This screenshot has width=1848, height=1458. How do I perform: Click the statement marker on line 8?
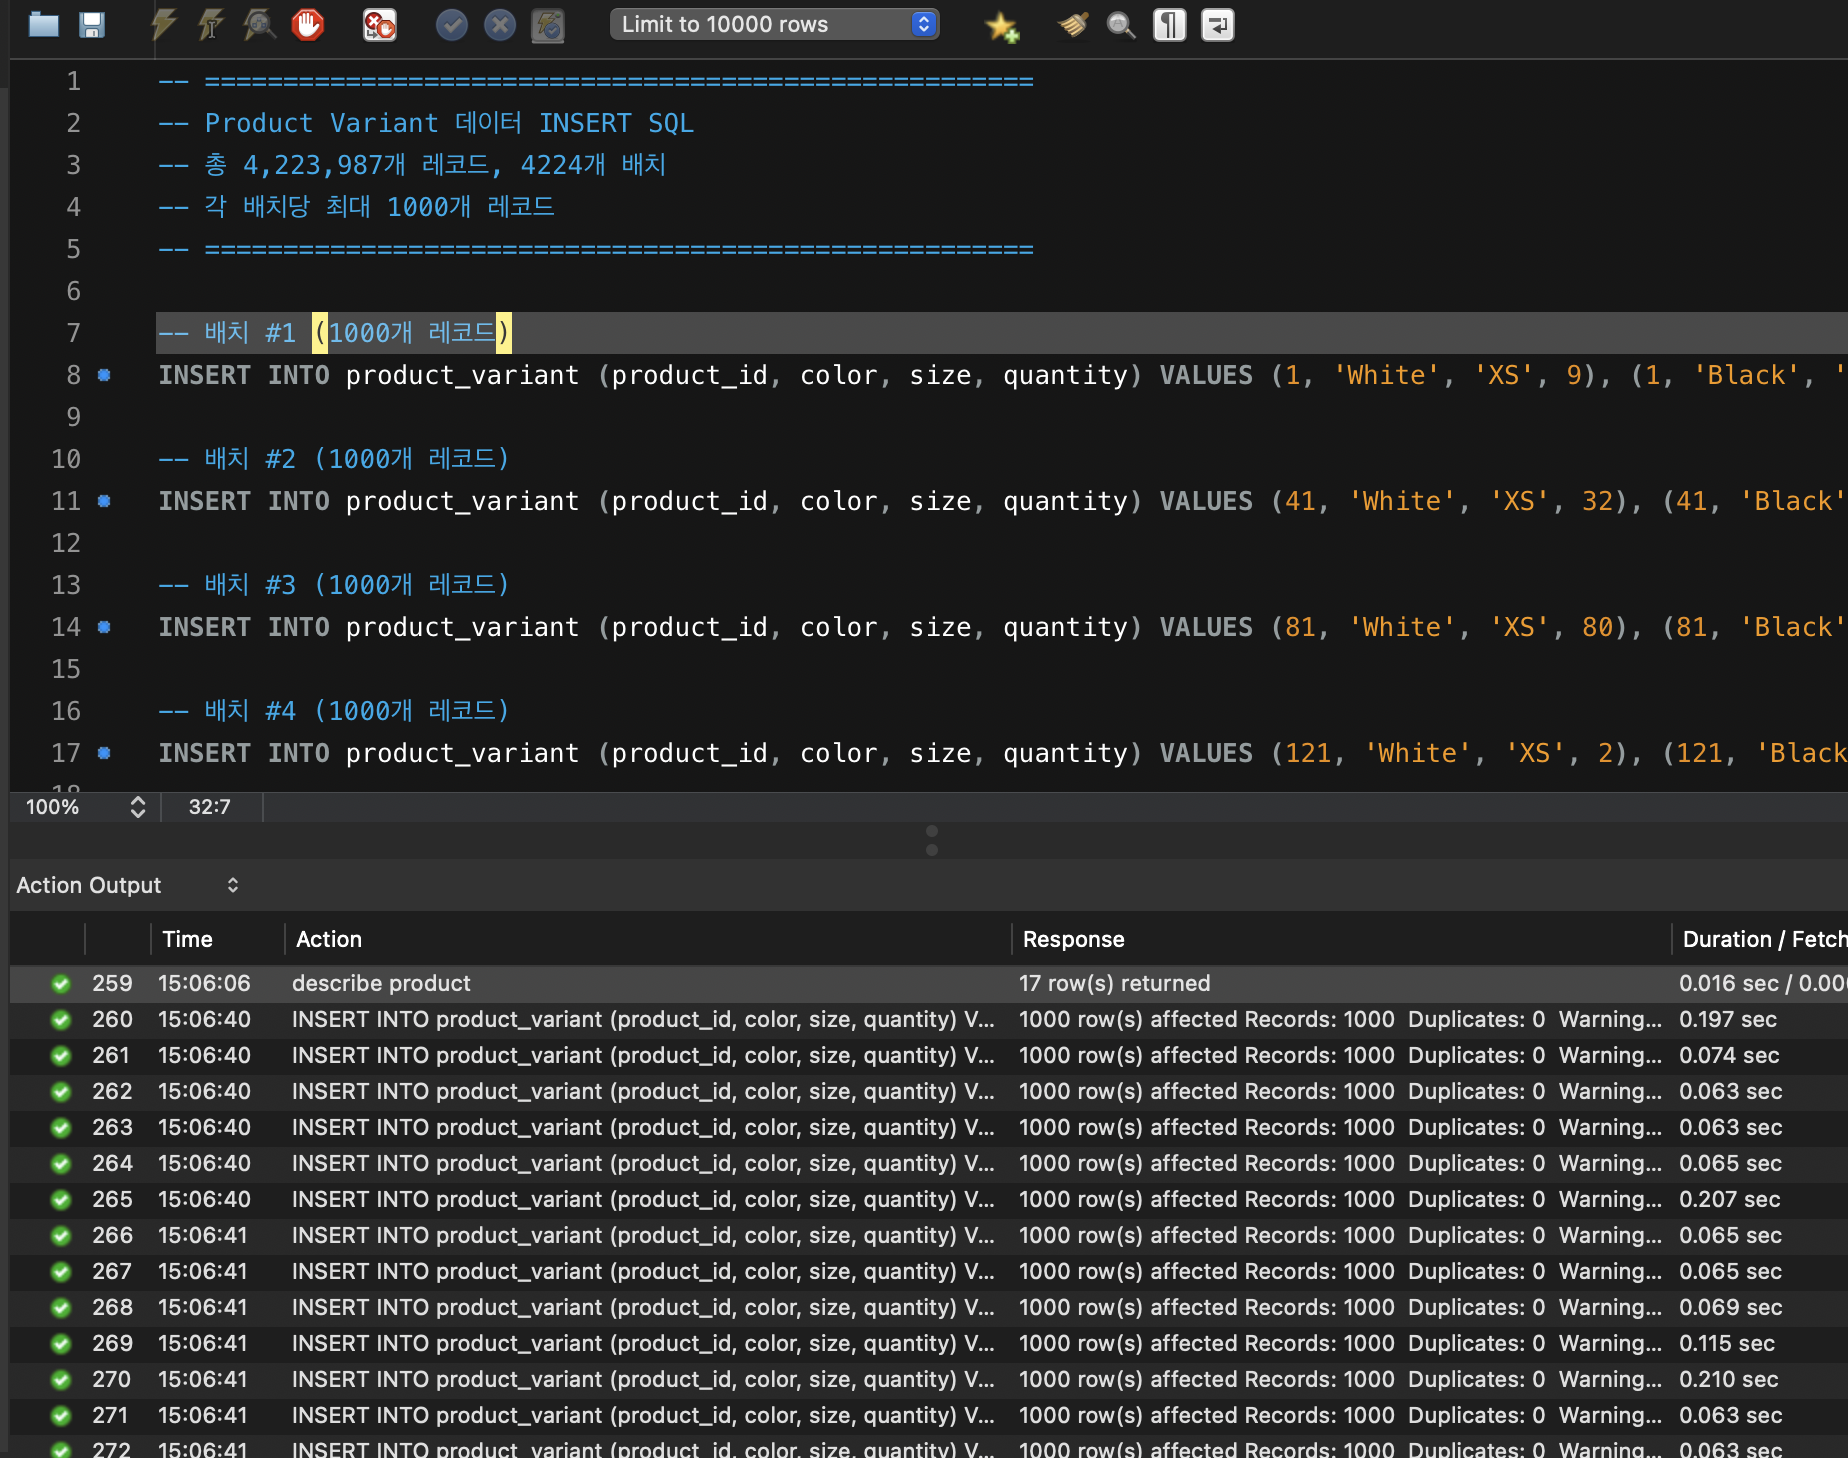104,375
